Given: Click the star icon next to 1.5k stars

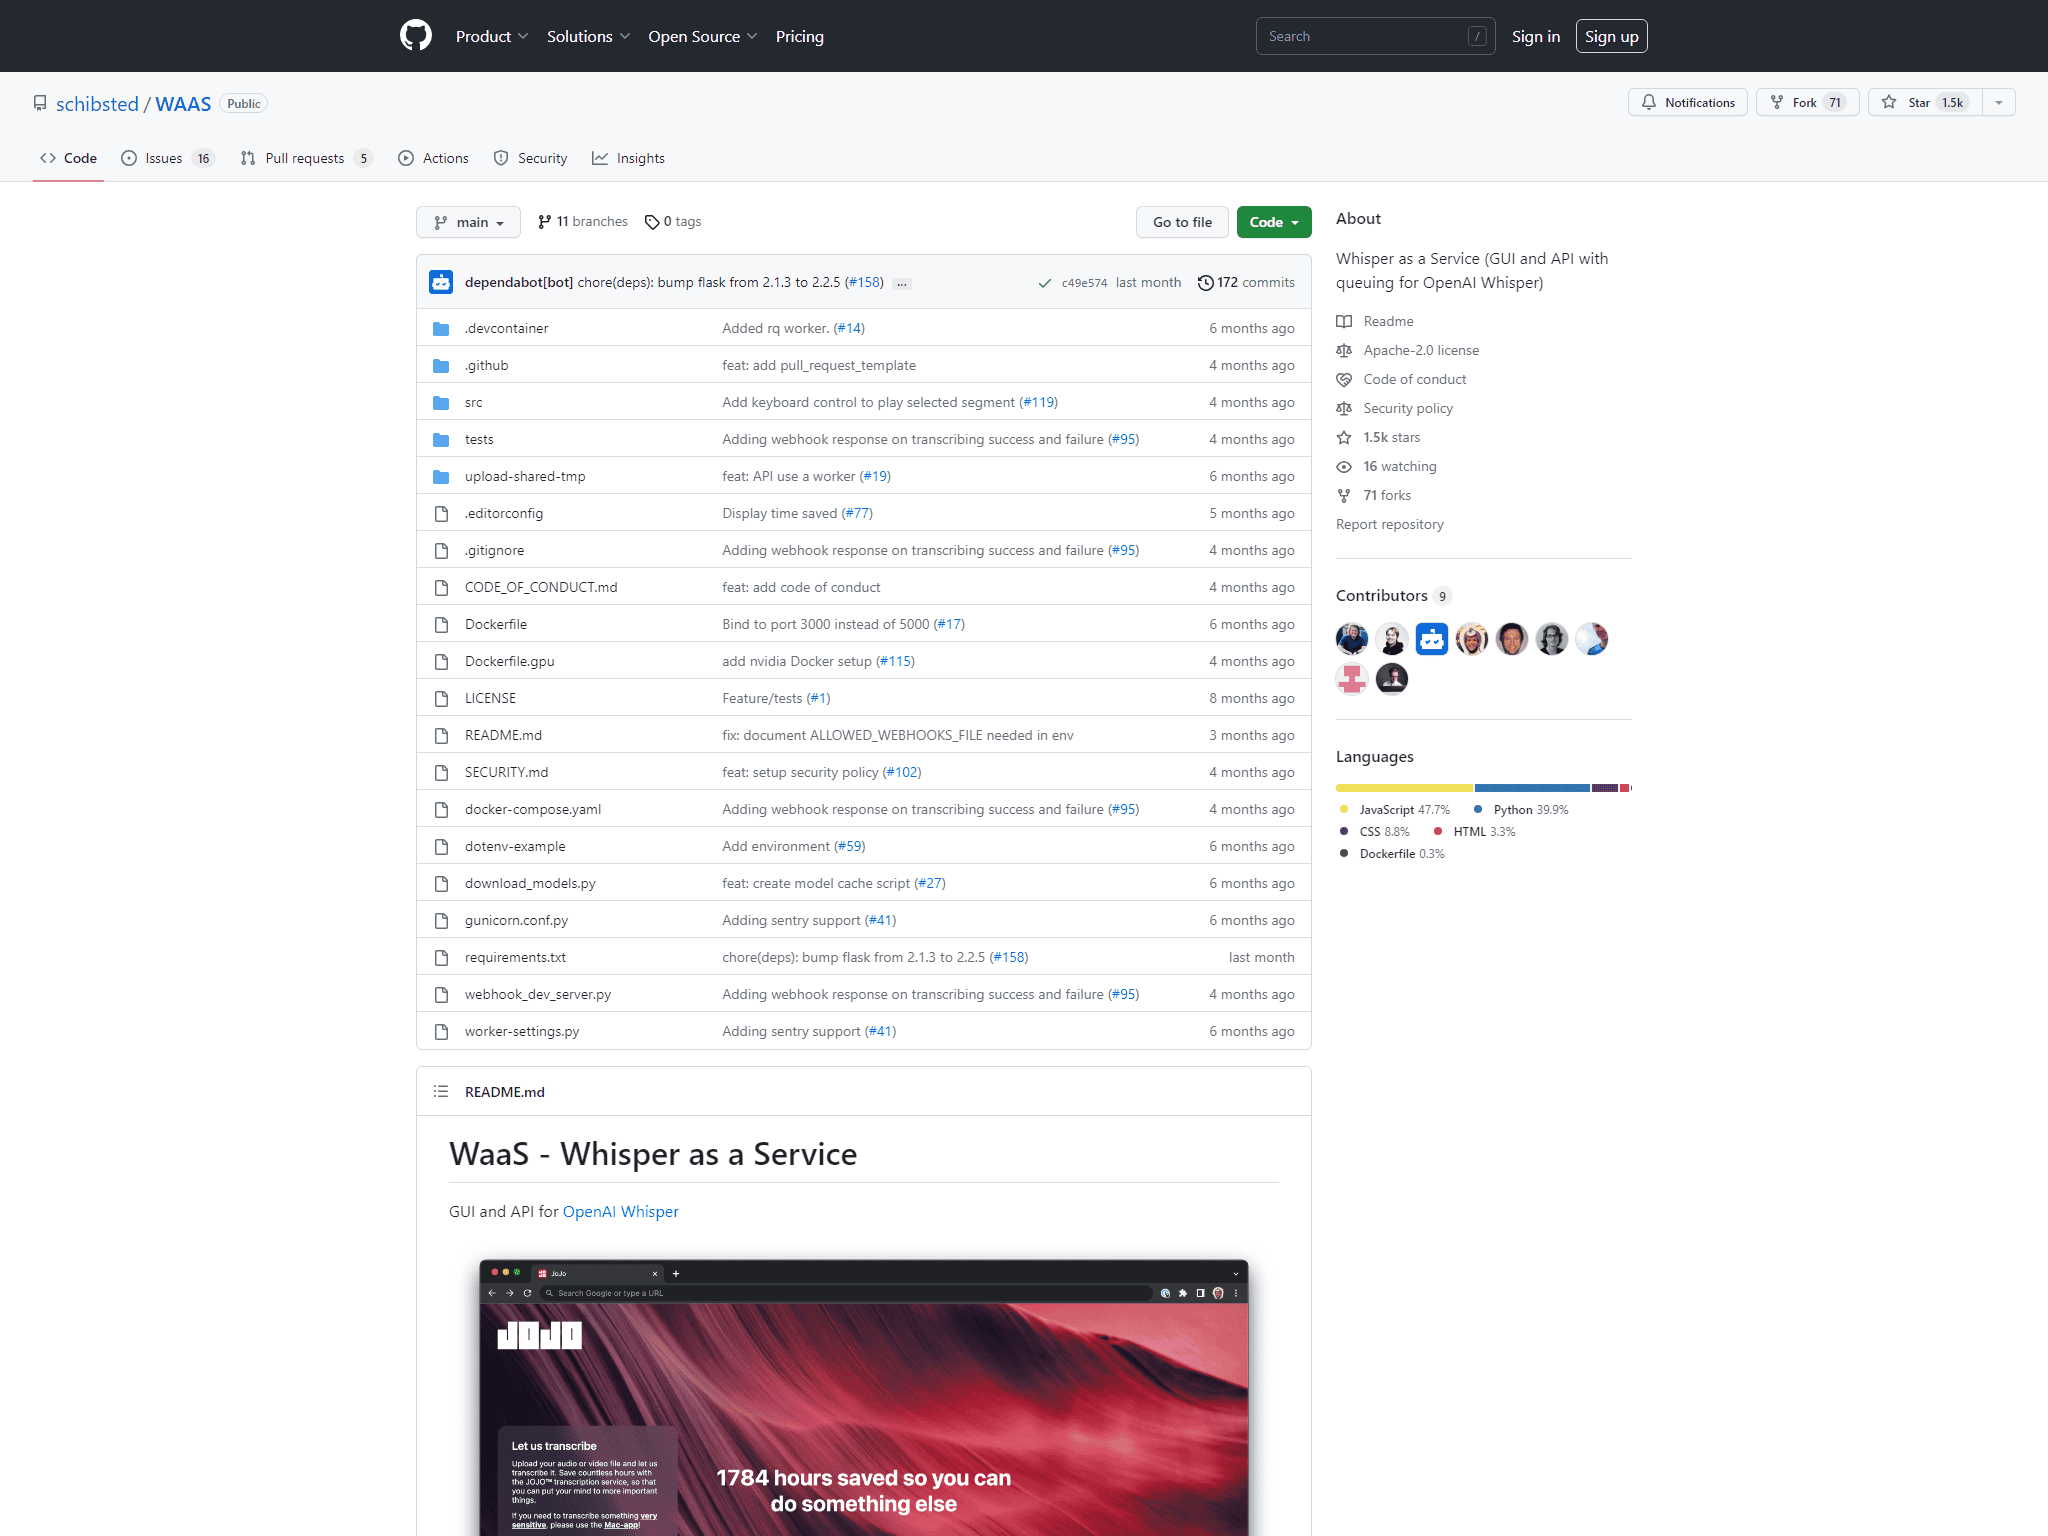Looking at the screenshot, I should tap(1344, 437).
